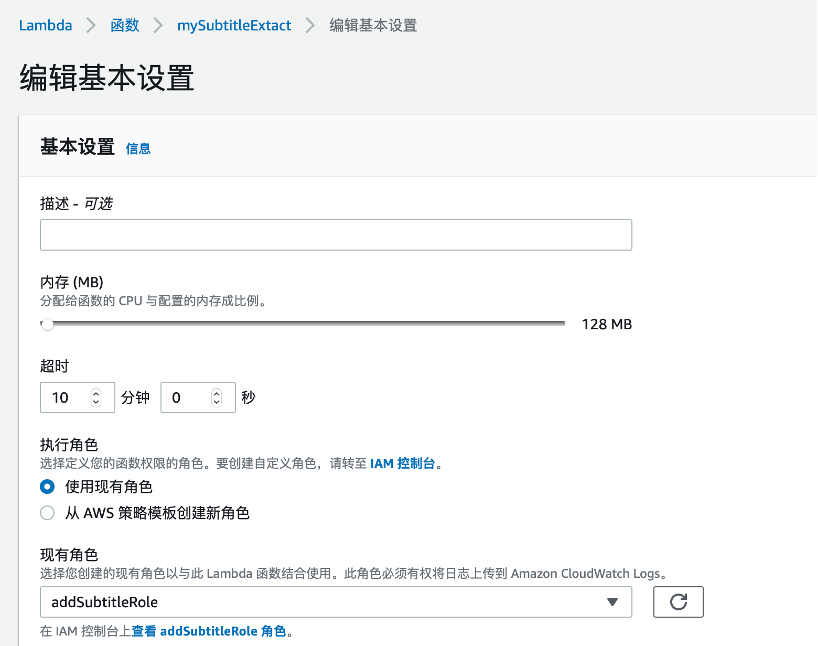Screen dimensions: 818x646
Task: Click the memory slider handle
Action: click(x=47, y=325)
